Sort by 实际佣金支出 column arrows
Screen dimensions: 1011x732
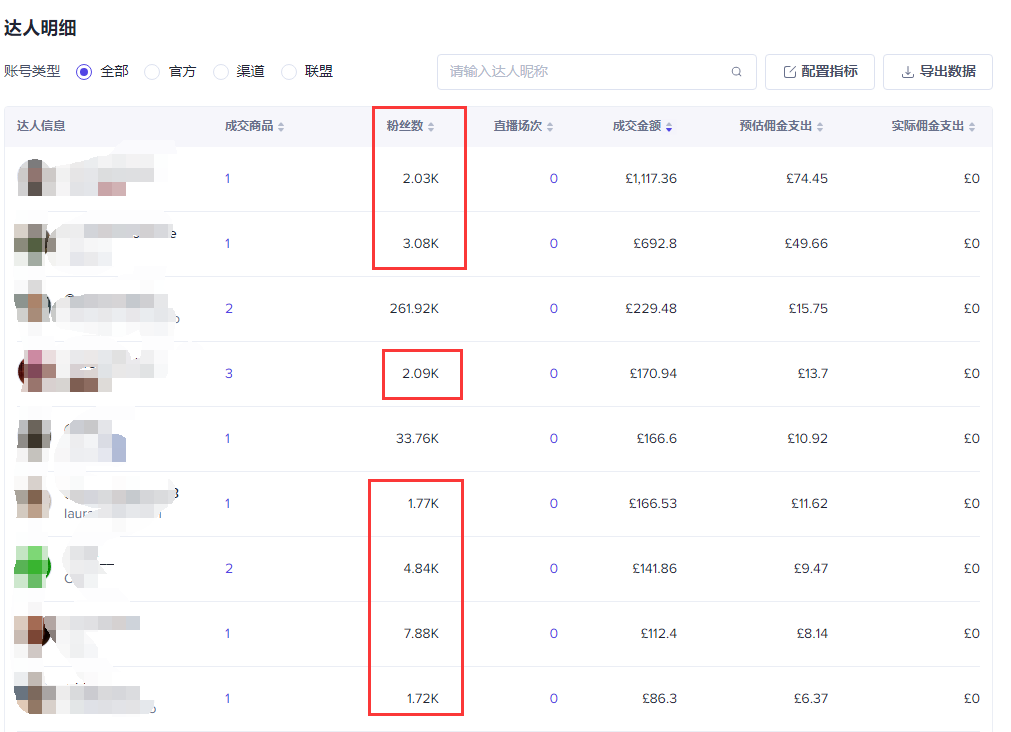pos(972,127)
